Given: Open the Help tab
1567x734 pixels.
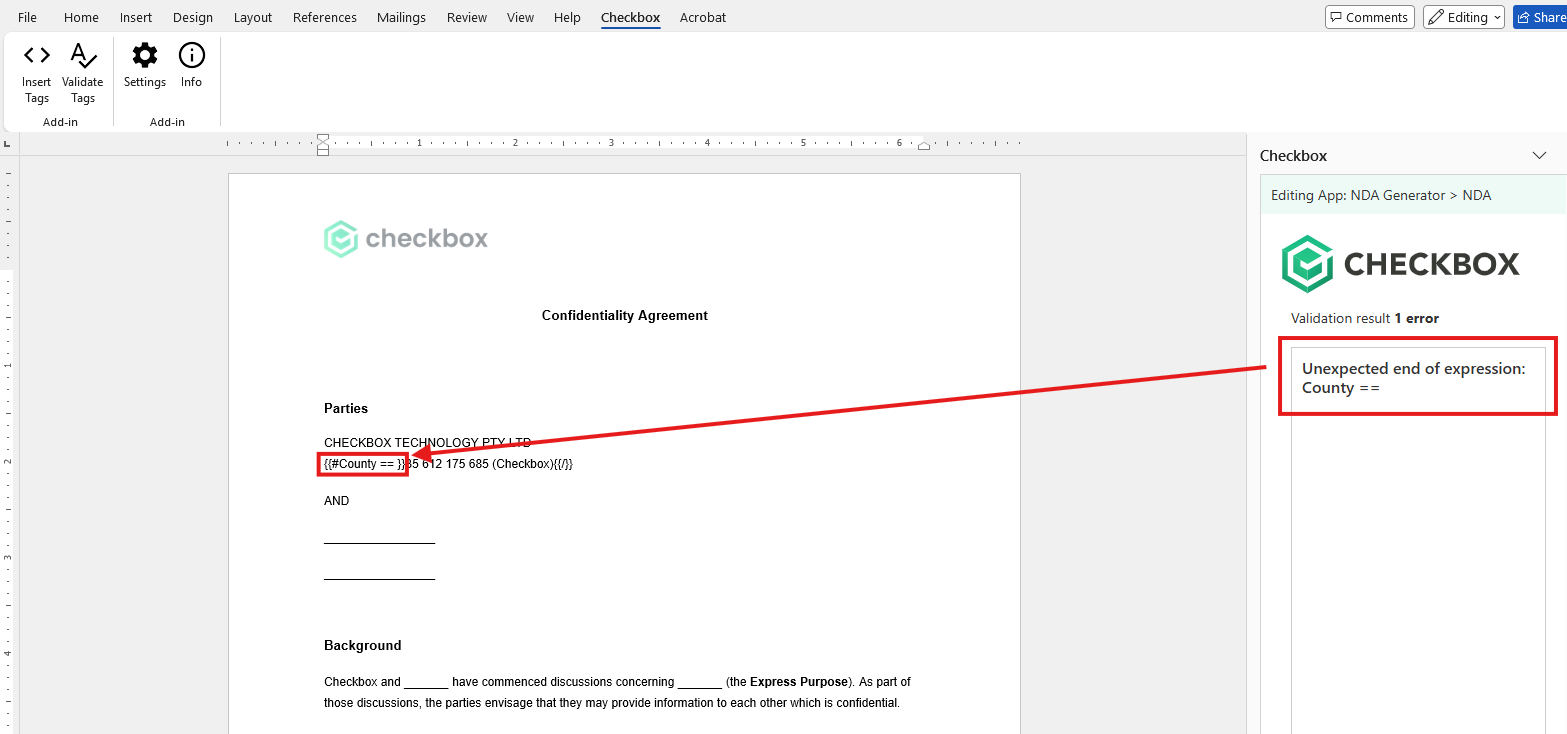Looking at the screenshot, I should (x=567, y=17).
